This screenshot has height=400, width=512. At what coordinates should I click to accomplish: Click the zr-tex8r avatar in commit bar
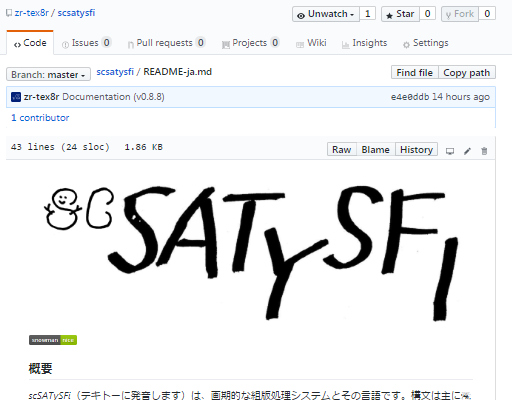[x=16, y=97]
